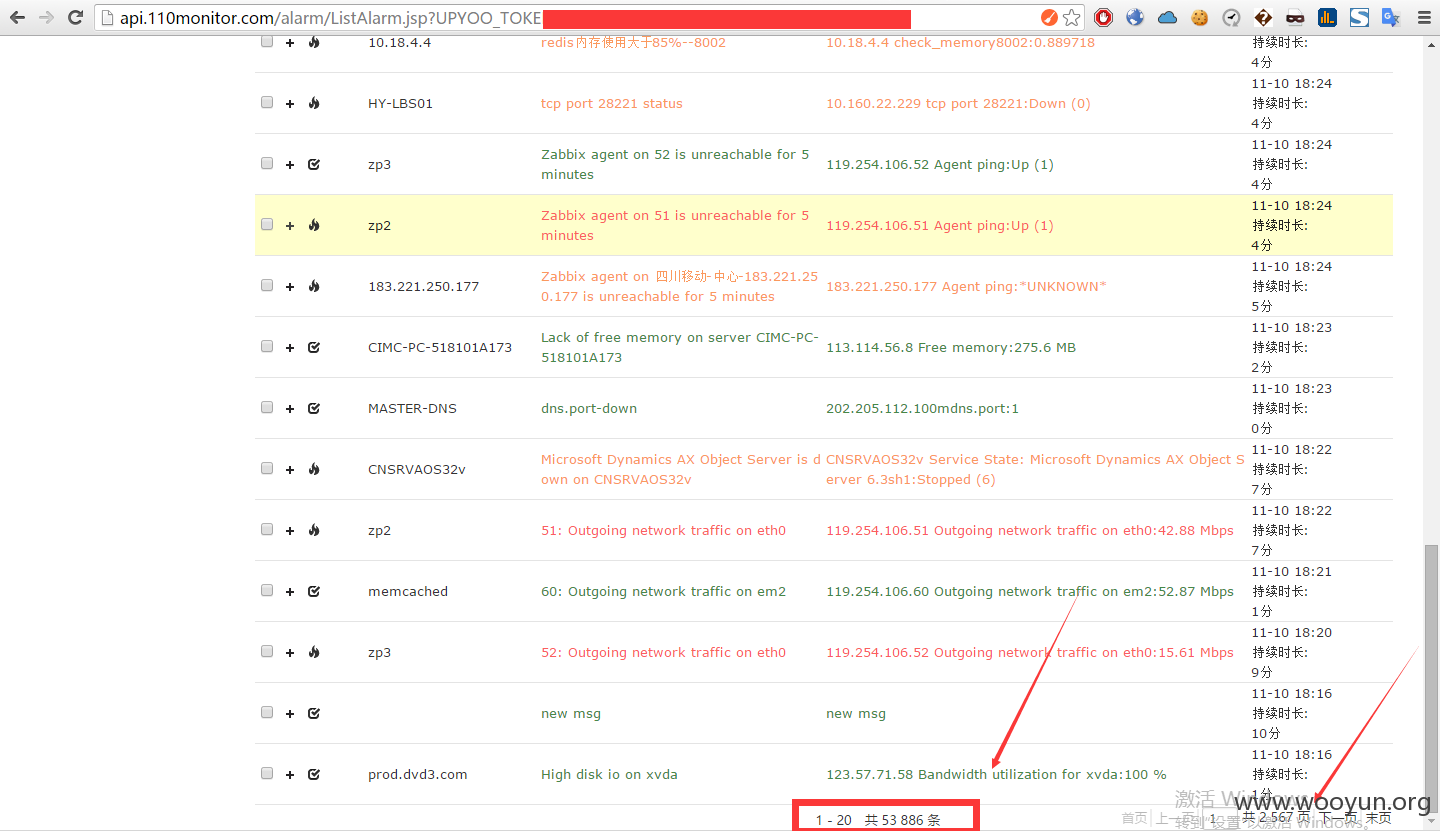
Task: Click the vertical scrollbar thumb
Action: pyautogui.click(x=1431, y=680)
